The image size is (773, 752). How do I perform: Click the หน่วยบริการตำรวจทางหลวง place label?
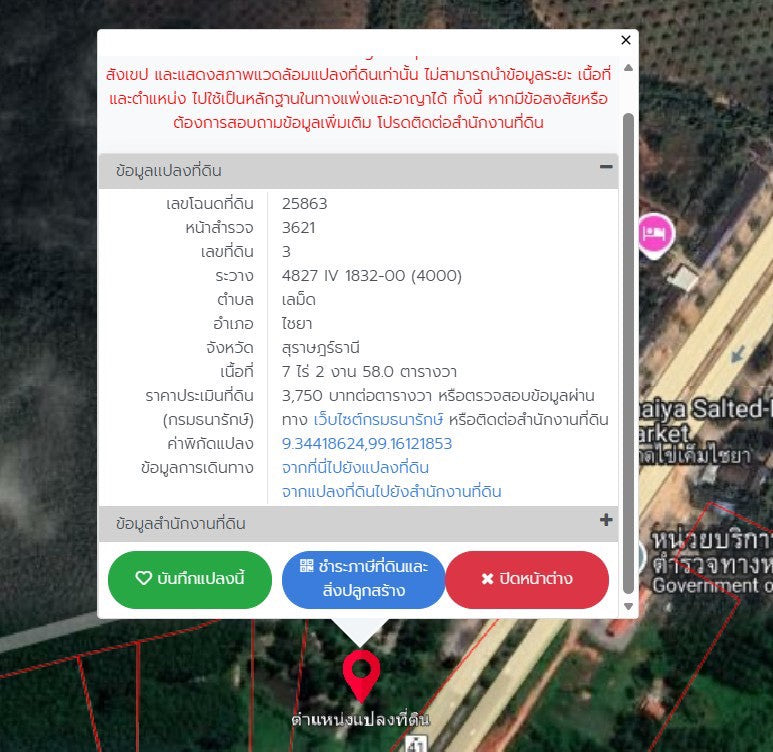[710, 550]
